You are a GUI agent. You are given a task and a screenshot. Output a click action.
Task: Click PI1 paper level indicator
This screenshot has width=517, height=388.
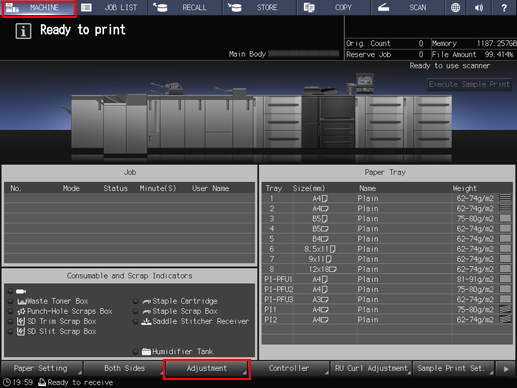pyautogui.click(x=506, y=309)
